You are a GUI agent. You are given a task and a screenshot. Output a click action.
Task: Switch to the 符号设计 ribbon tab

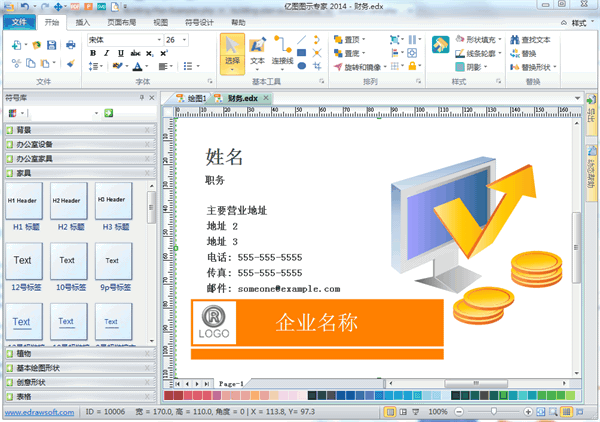(199, 23)
